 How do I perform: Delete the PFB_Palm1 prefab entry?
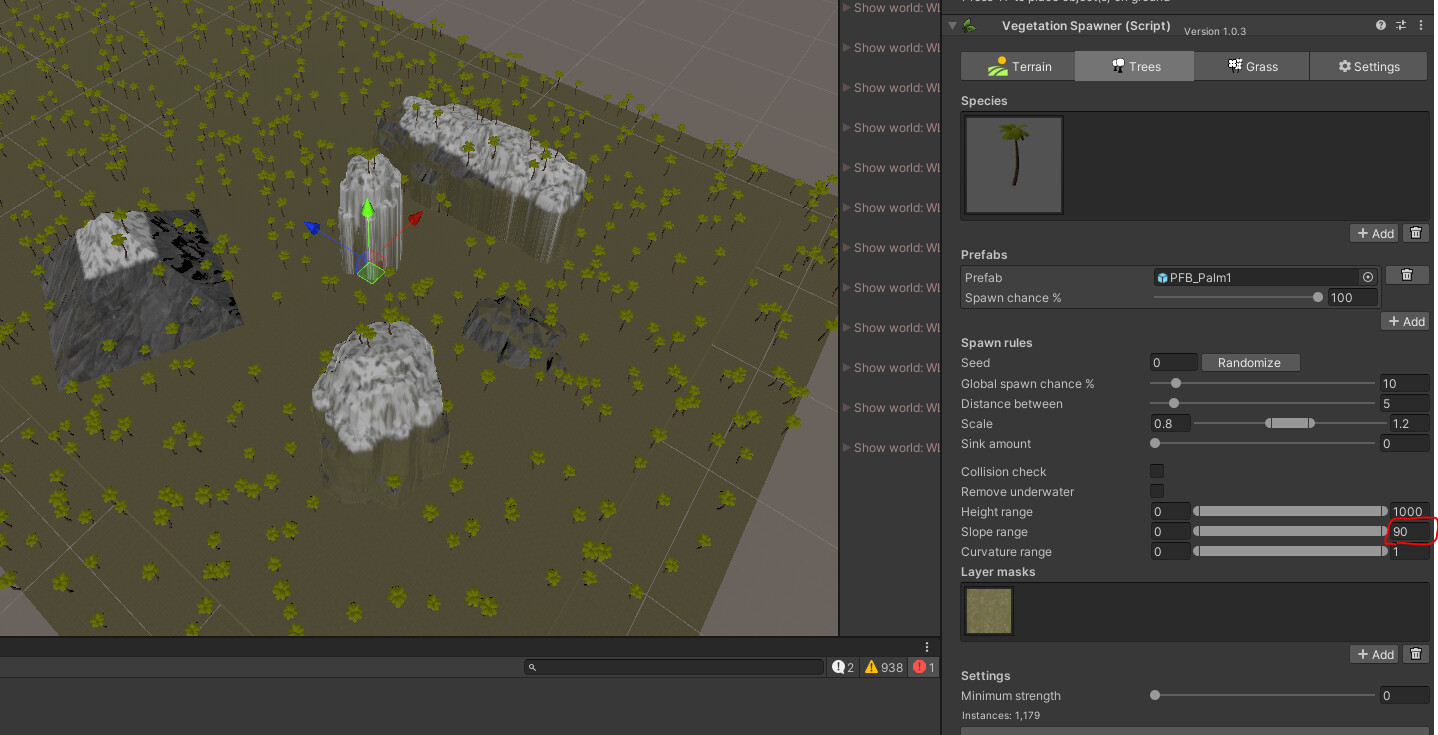[x=1406, y=274]
